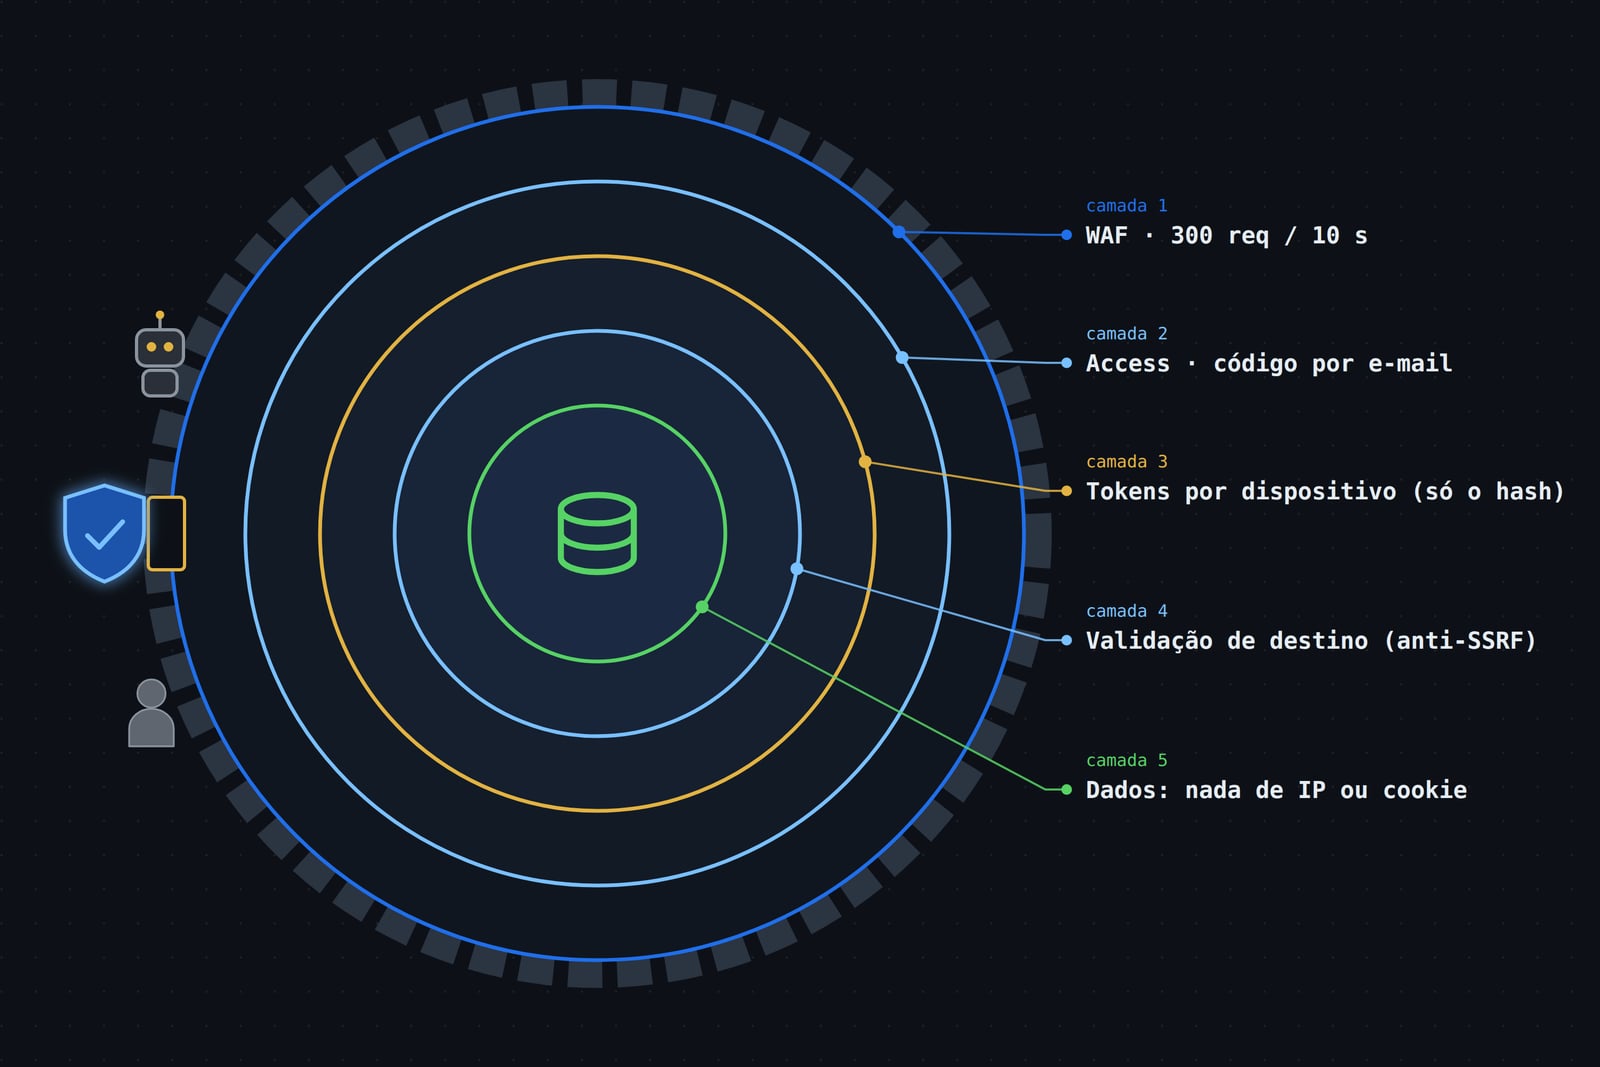Image resolution: width=1600 pixels, height=1067 pixels.
Task: Open 'Validação de destino (anti-SSRF)' label
Action: click(1311, 641)
